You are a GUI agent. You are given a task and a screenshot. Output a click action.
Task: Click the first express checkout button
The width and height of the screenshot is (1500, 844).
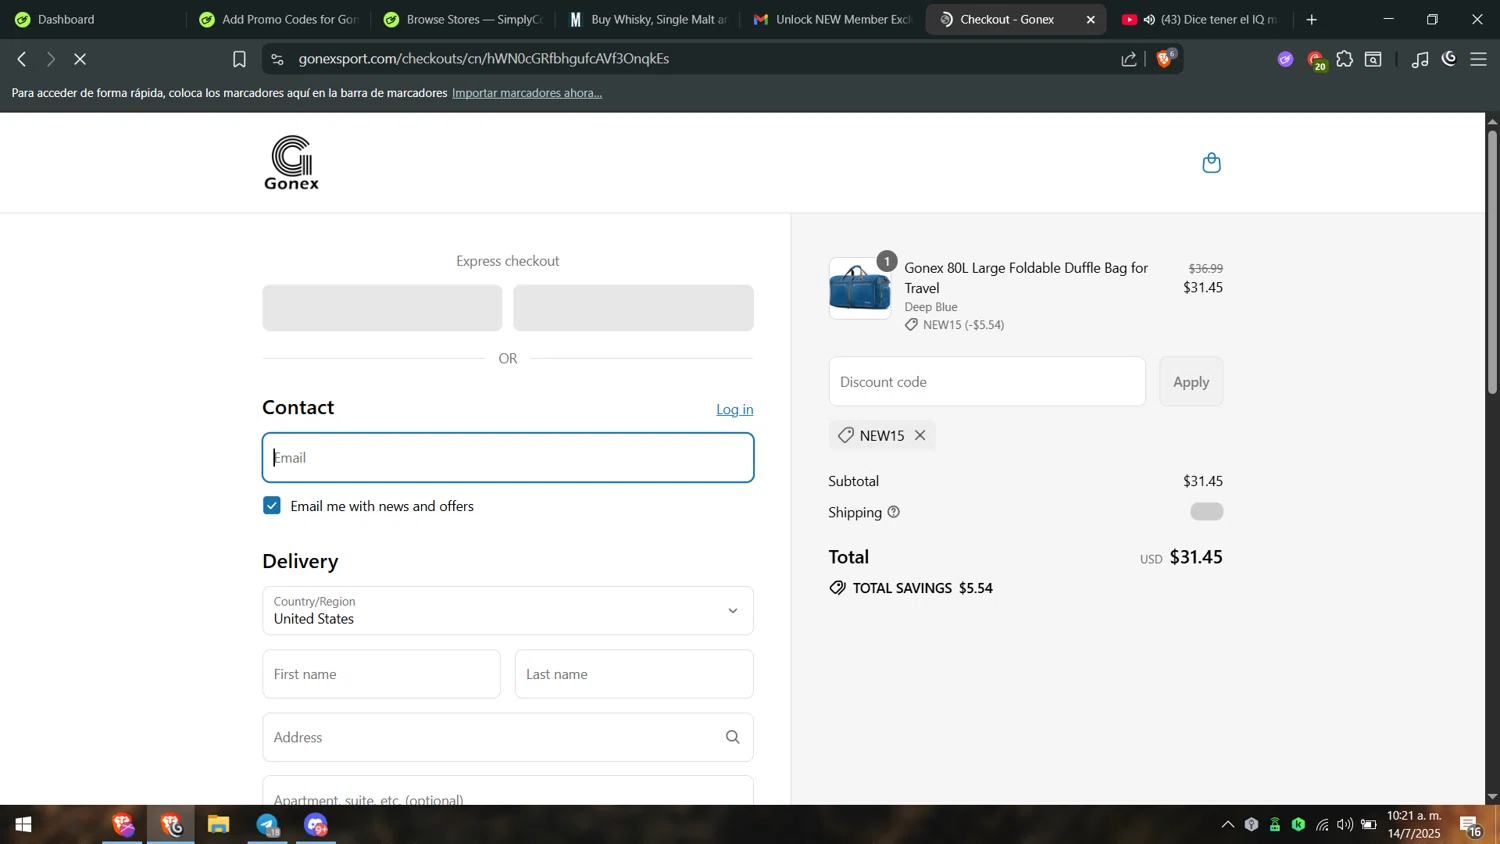pos(382,308)
